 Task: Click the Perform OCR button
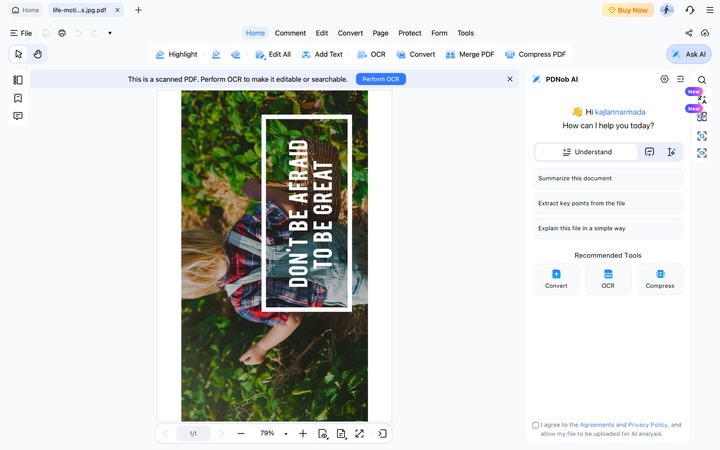(x=381, y=79)
